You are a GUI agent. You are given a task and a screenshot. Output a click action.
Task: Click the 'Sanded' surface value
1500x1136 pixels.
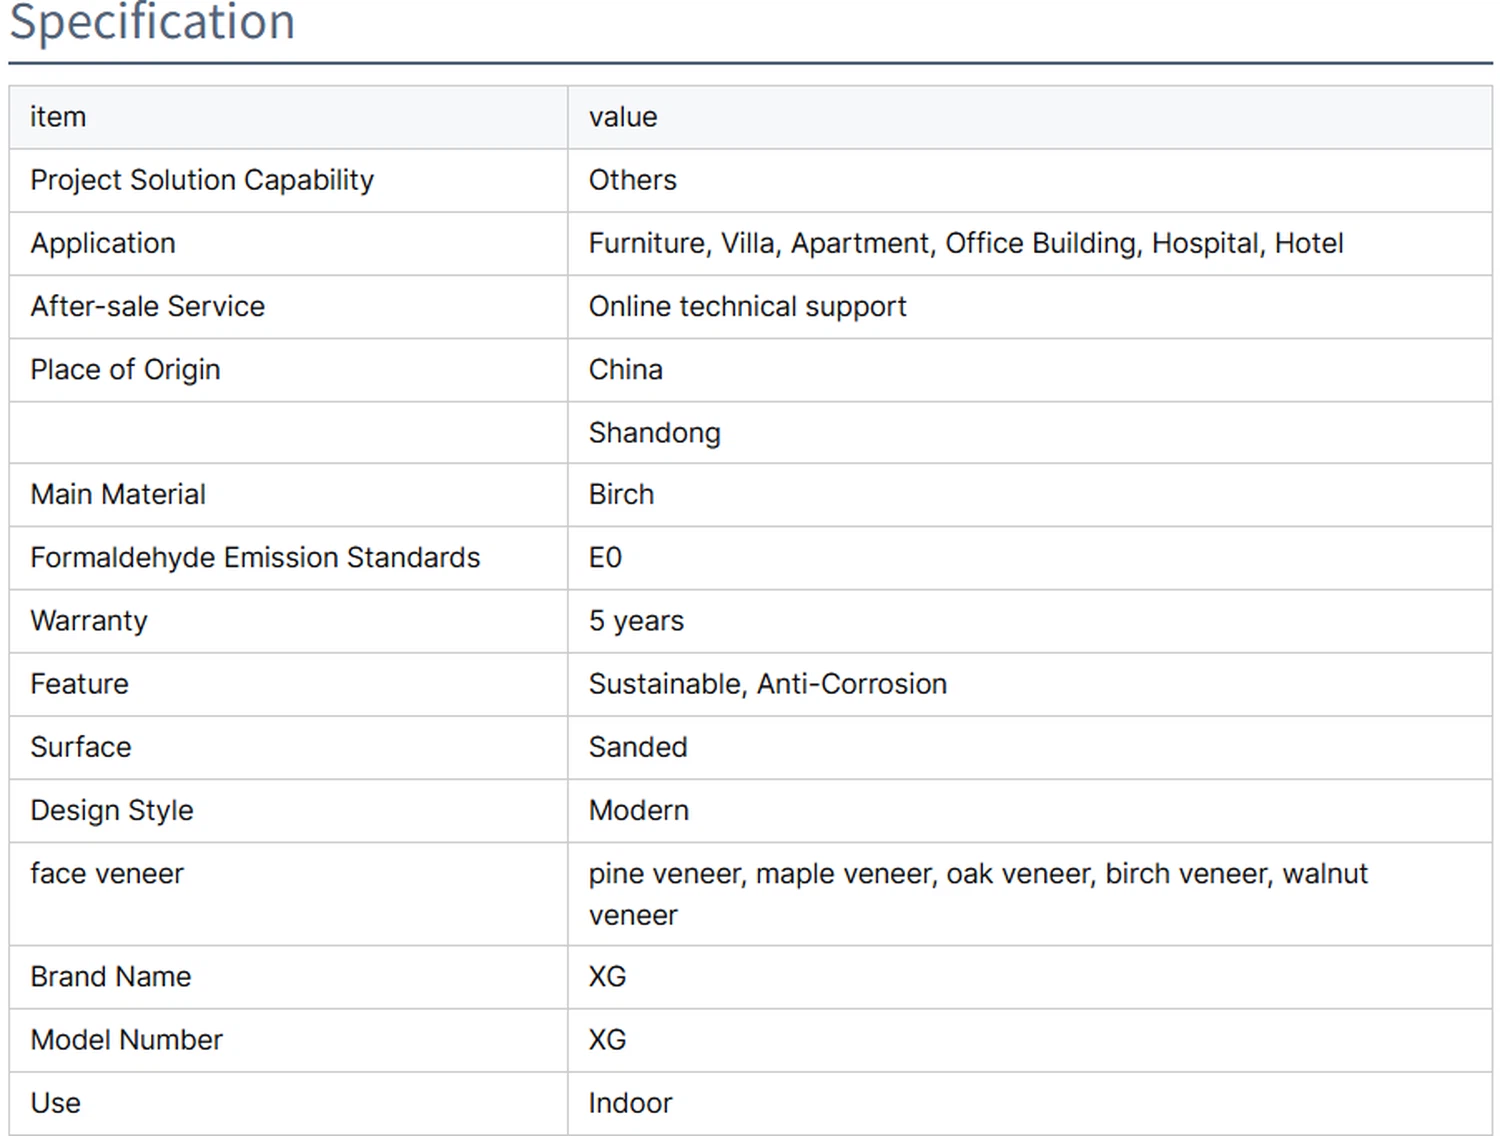pos(637,747)
